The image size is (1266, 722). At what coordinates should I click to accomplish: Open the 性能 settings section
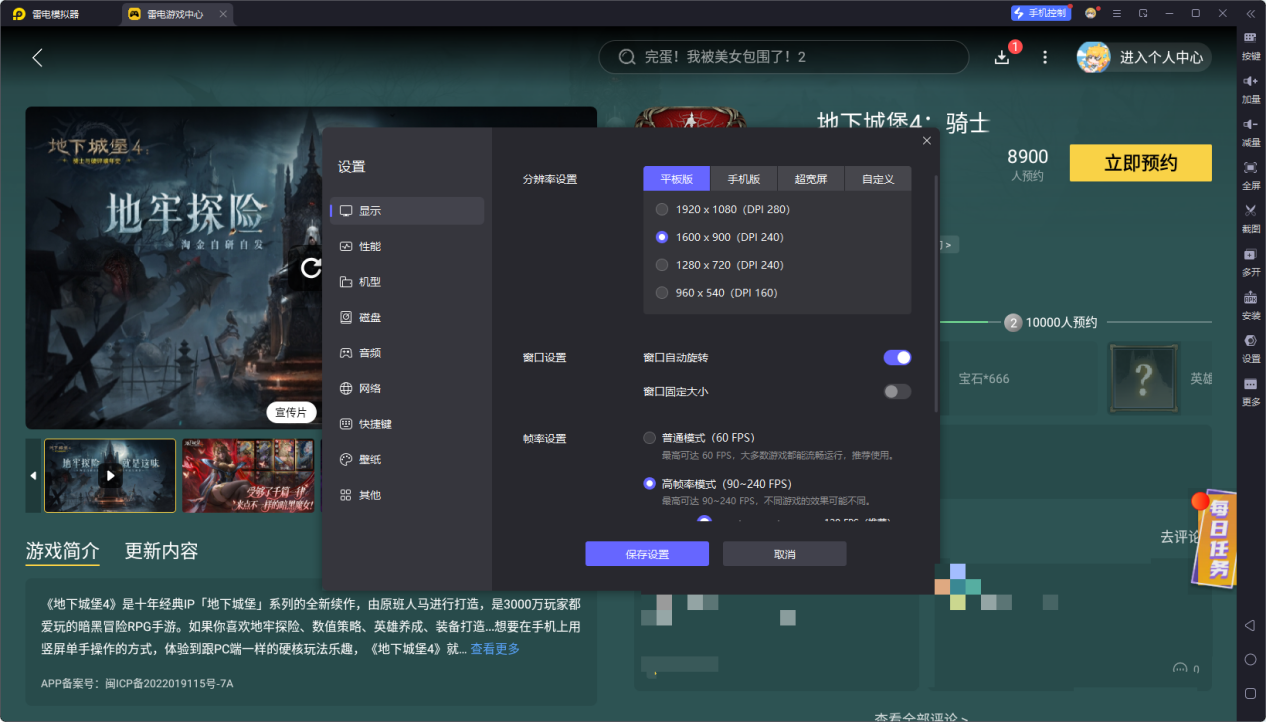(x=407, y=246)
